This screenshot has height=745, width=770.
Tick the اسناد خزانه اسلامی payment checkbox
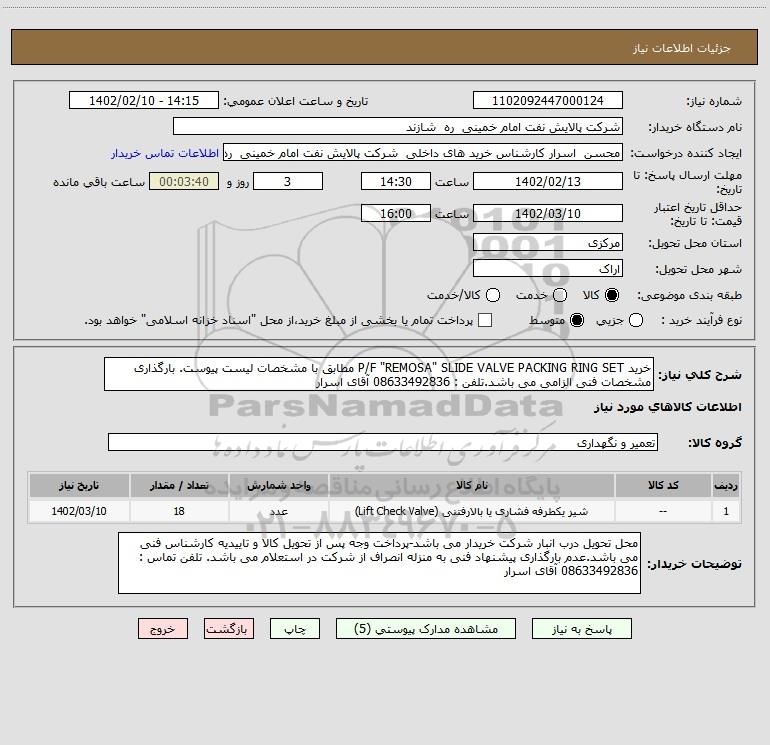[x=485, y=320]
